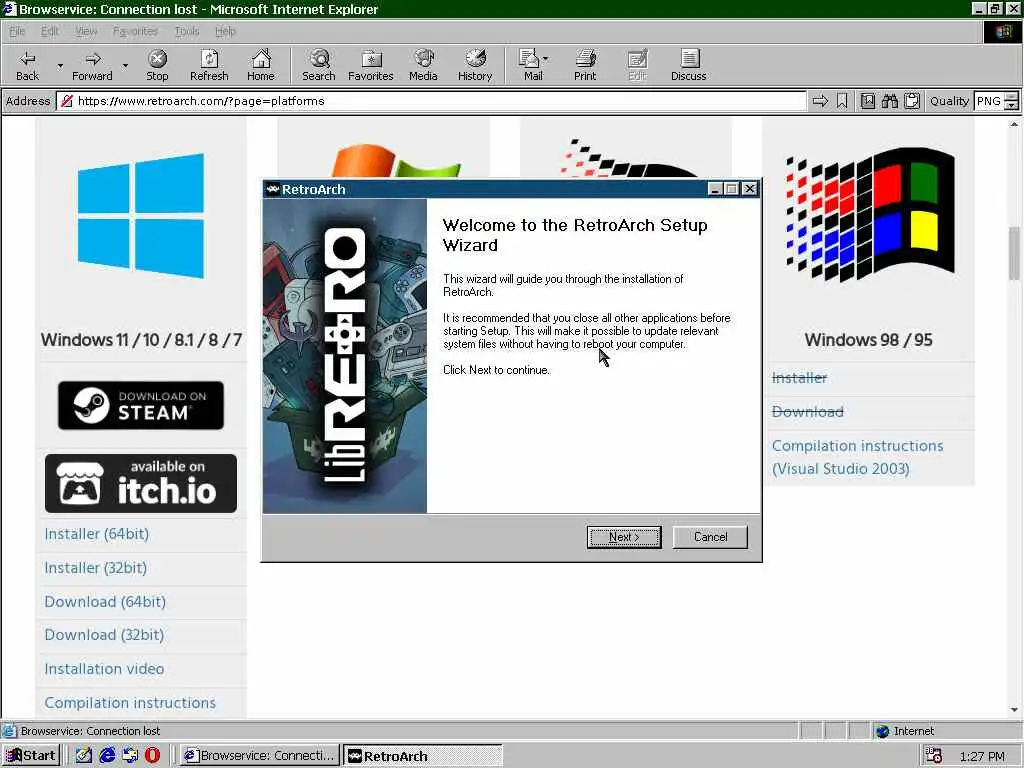Open the Installer (32bit) link
The image size is (1024, 768).
(95, 568)
